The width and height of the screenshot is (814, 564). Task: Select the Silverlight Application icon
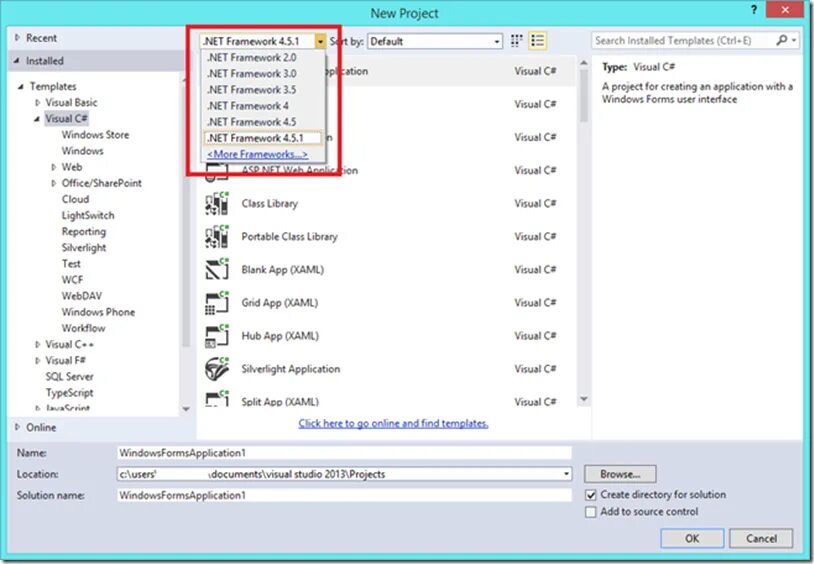[x=216, y=369]
